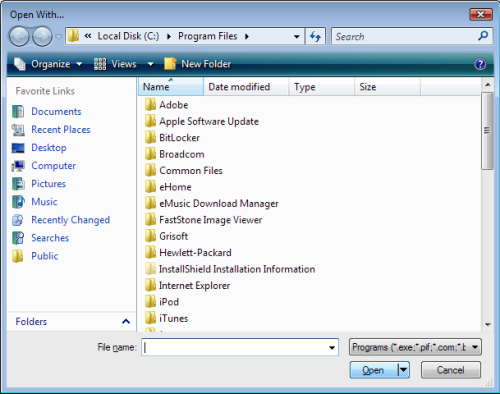Click the scrollbar up arrow
Viewport: 500px width, 394px height.
tap(488, 85)
